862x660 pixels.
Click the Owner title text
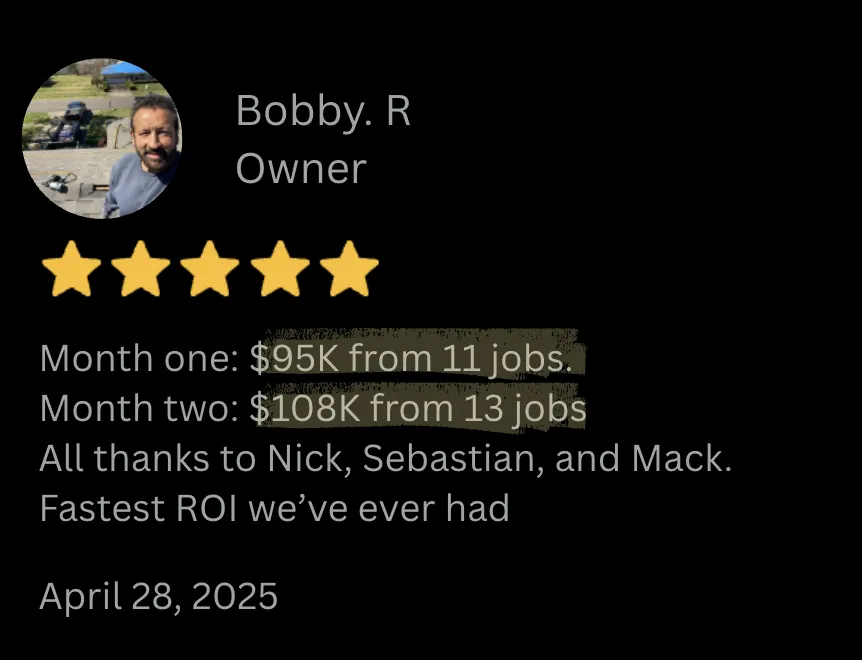pos(301,169)
